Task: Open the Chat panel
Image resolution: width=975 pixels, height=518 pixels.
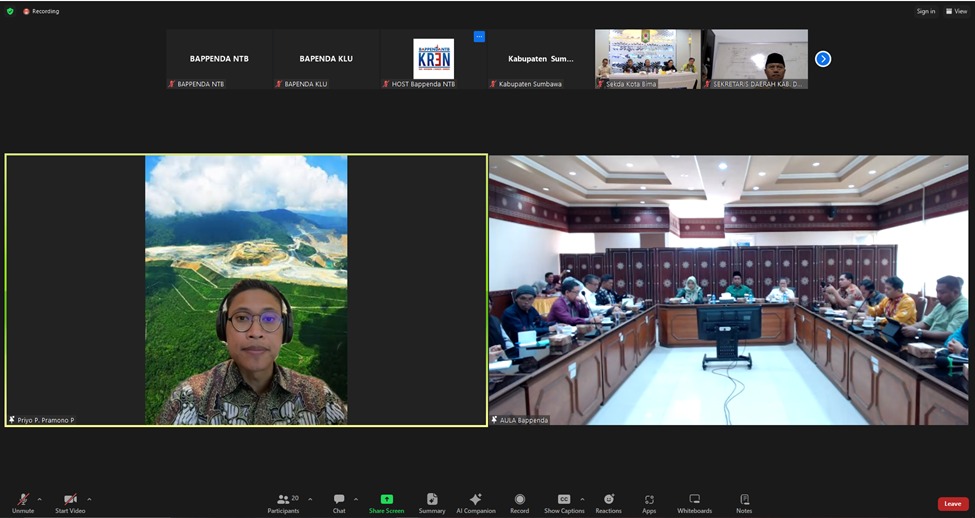Action: click(x=339, y=502)
